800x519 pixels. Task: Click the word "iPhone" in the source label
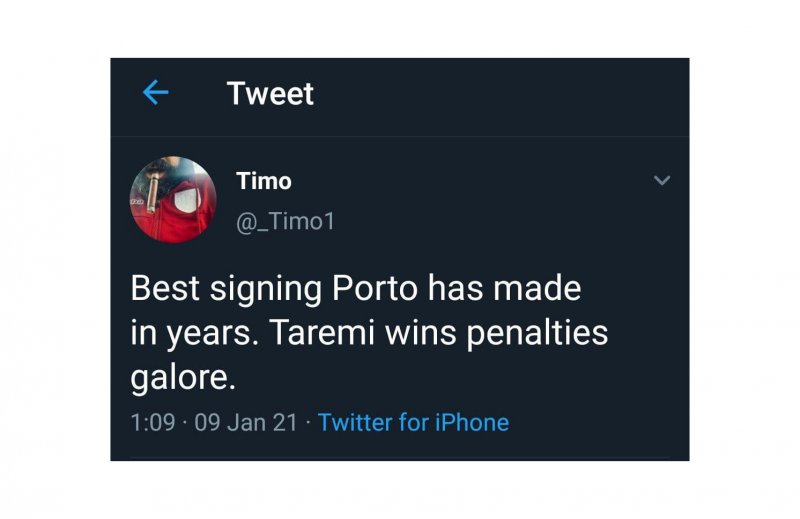tap(470, 422)
